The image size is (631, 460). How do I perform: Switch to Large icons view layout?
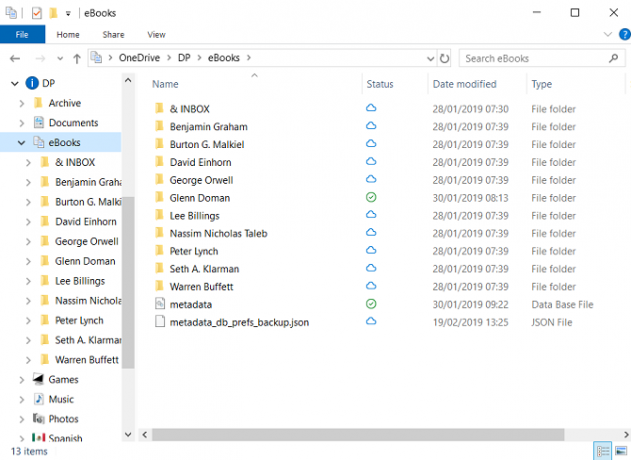coord(621,451)
